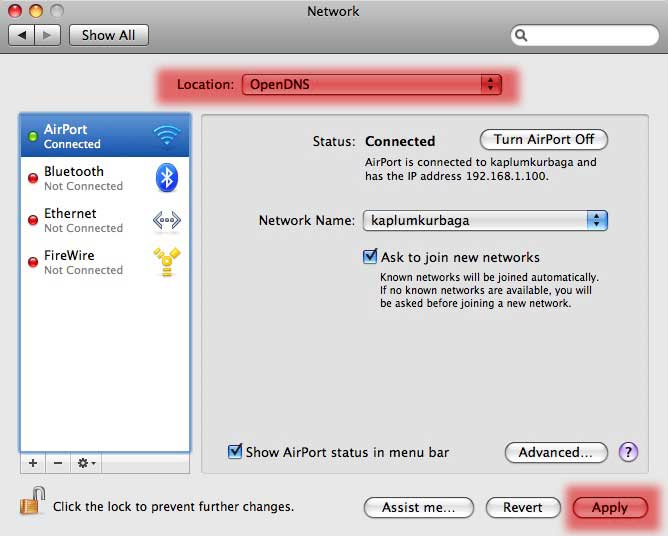Click Revert button
The image size is (668, 536).
pos(523,507)
